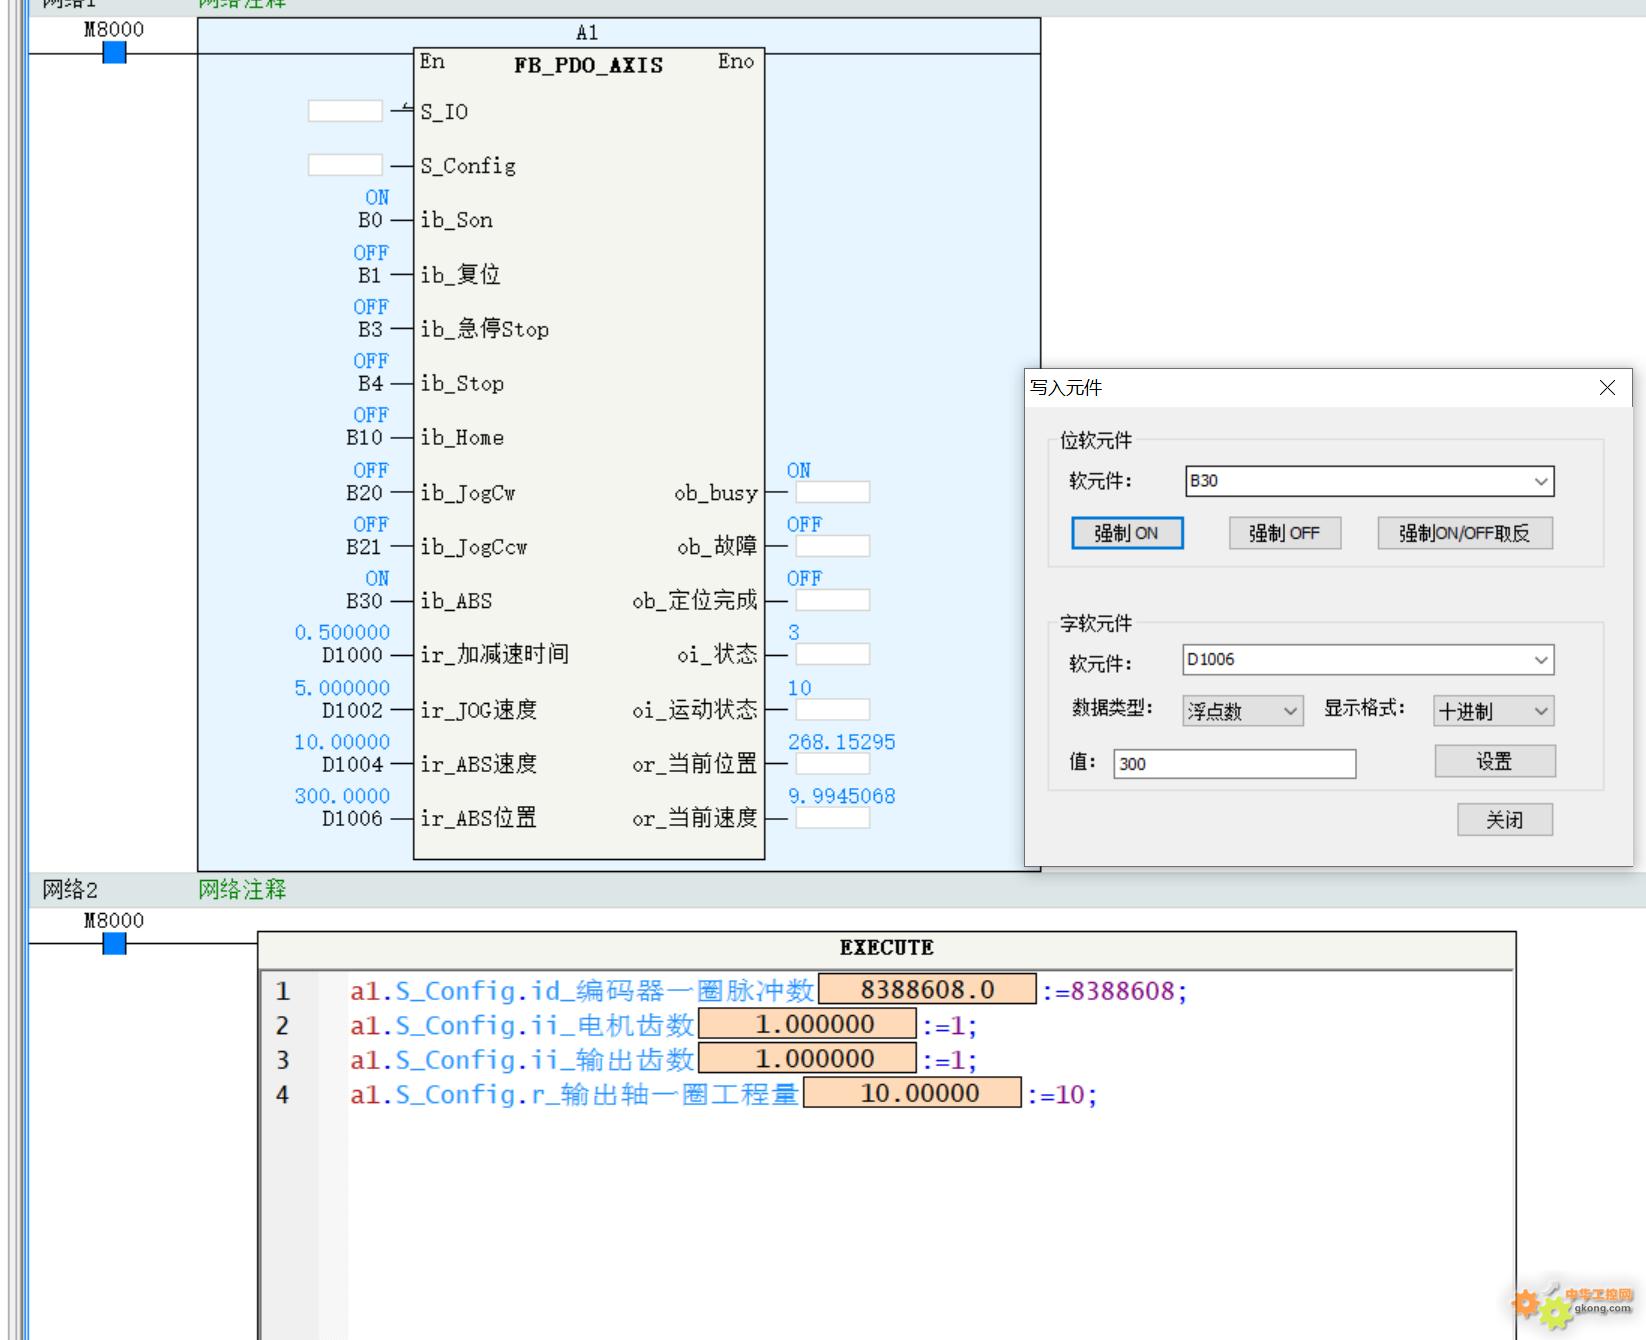The width and height of the screenshot is (1646, 1340).
Task: Click the 输出齿数 1.000000 value box
Action: [x=808, y=1059]
